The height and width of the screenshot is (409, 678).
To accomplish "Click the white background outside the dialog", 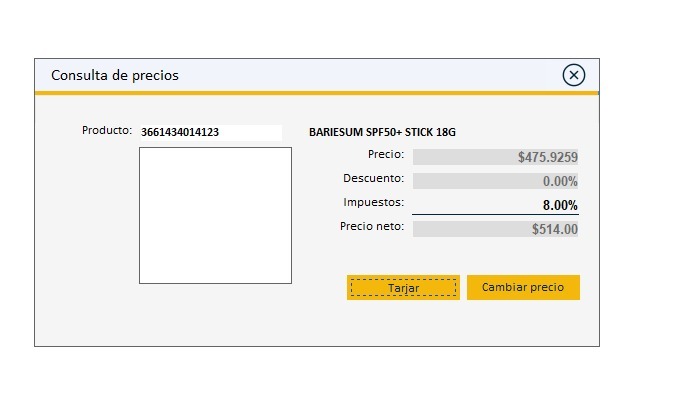I will tap(640, 380).
